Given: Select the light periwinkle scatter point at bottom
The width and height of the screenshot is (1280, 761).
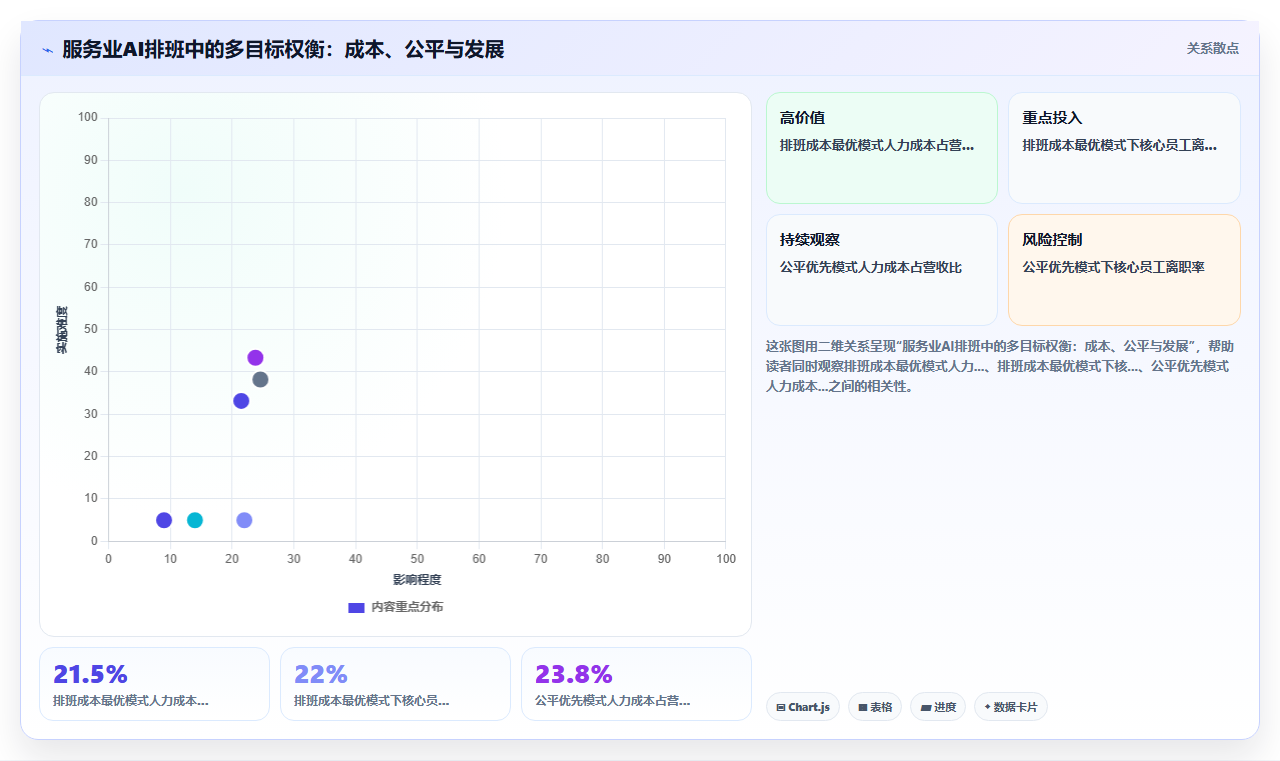Looking at the screenshot, I should coord(244,520).
